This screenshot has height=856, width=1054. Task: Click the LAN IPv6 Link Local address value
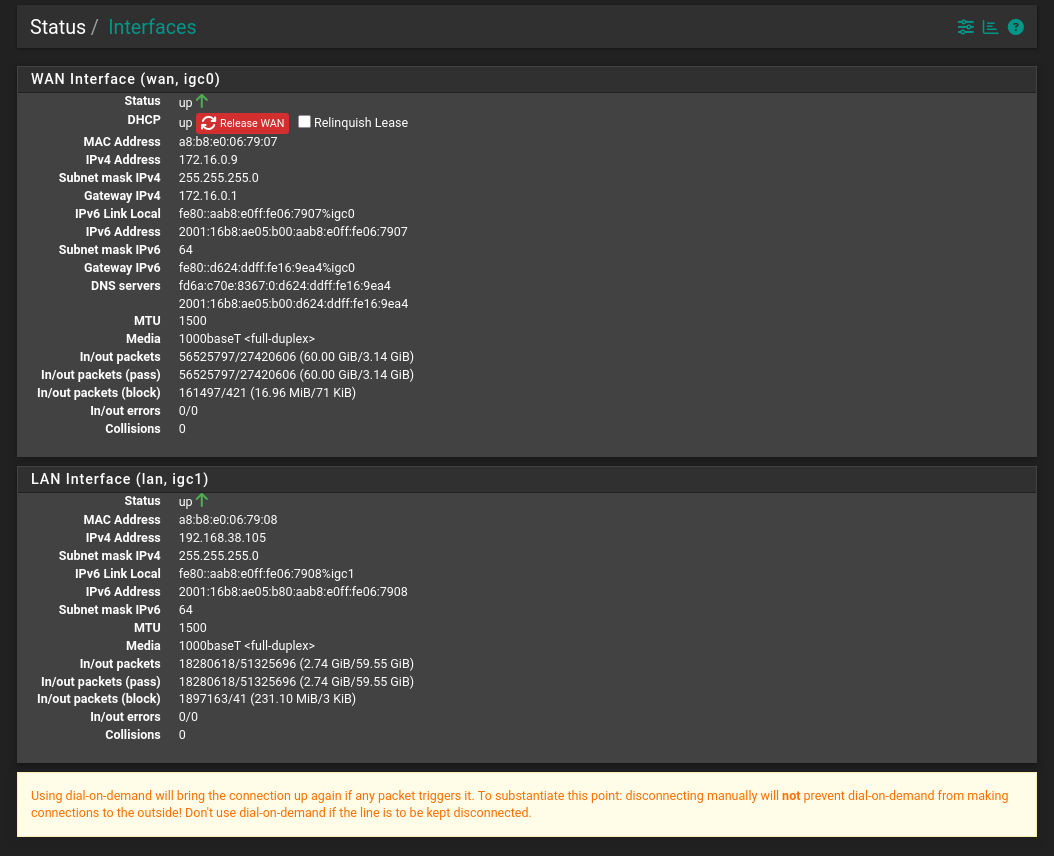266,574
